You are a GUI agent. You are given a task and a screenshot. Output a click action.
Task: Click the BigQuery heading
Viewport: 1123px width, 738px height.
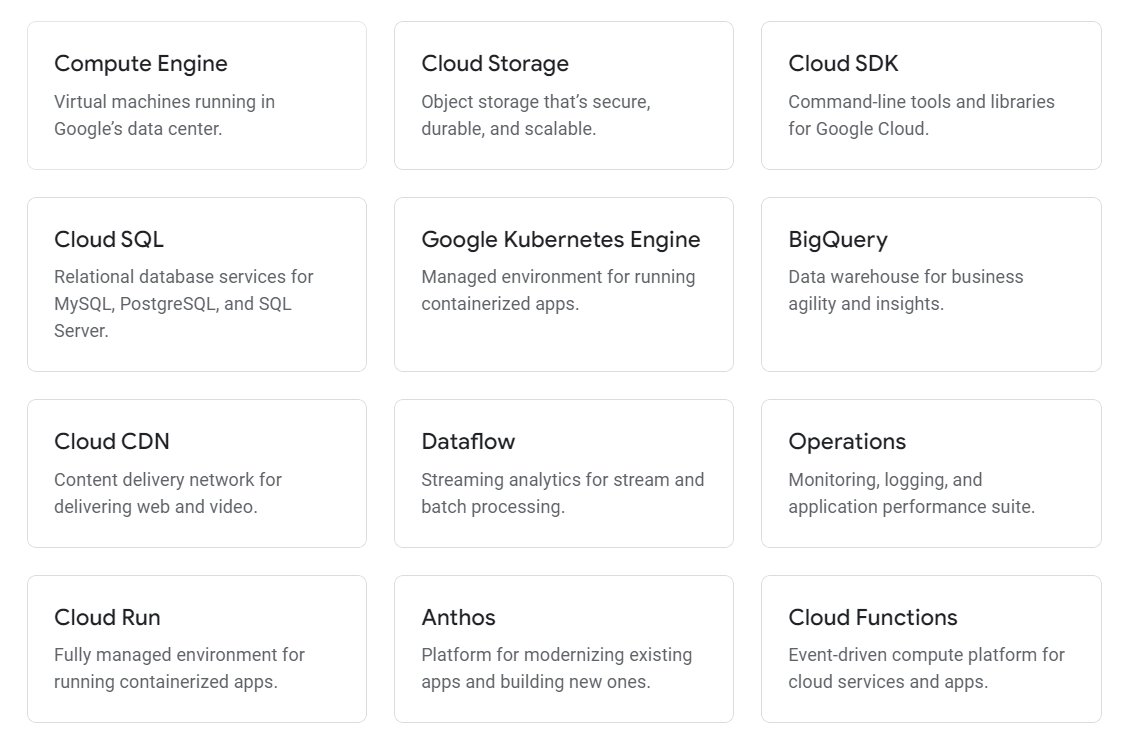pos(838,239)
